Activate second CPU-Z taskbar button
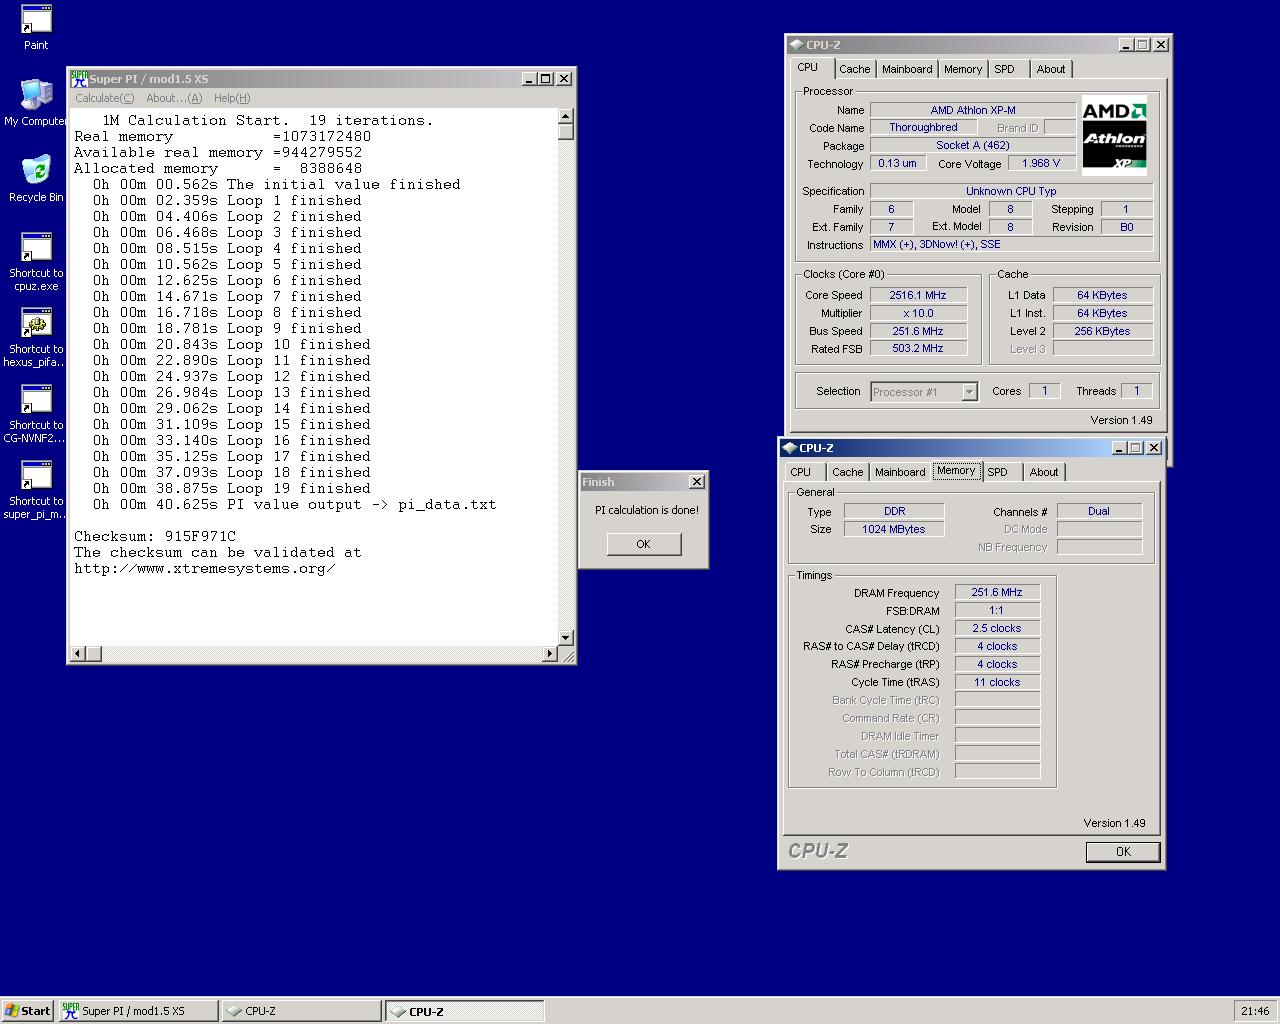This screenshot has width=1280, height=1024. pyautogui.click(x=465, y=1011)
